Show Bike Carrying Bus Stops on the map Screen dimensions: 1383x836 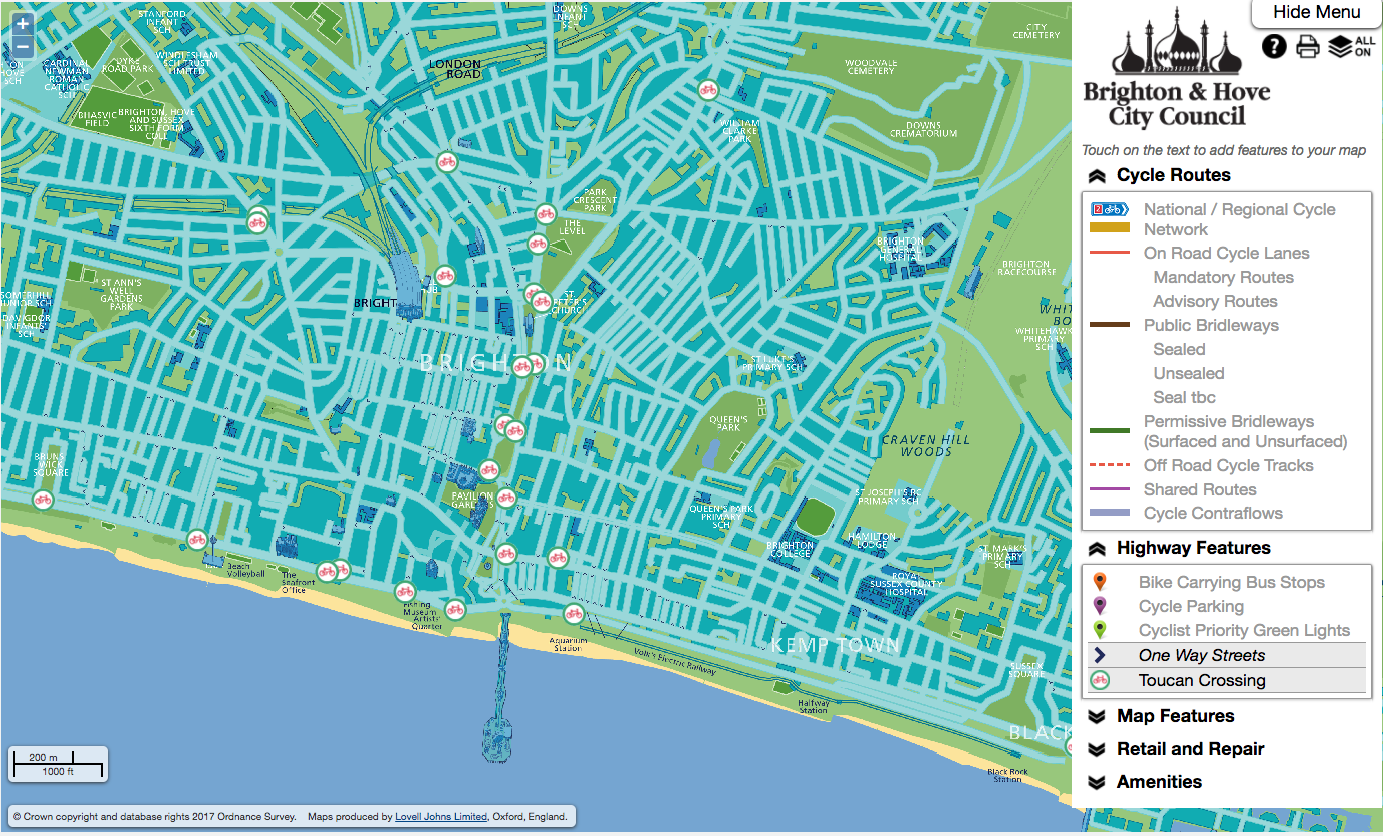[x=1230, y=582]
